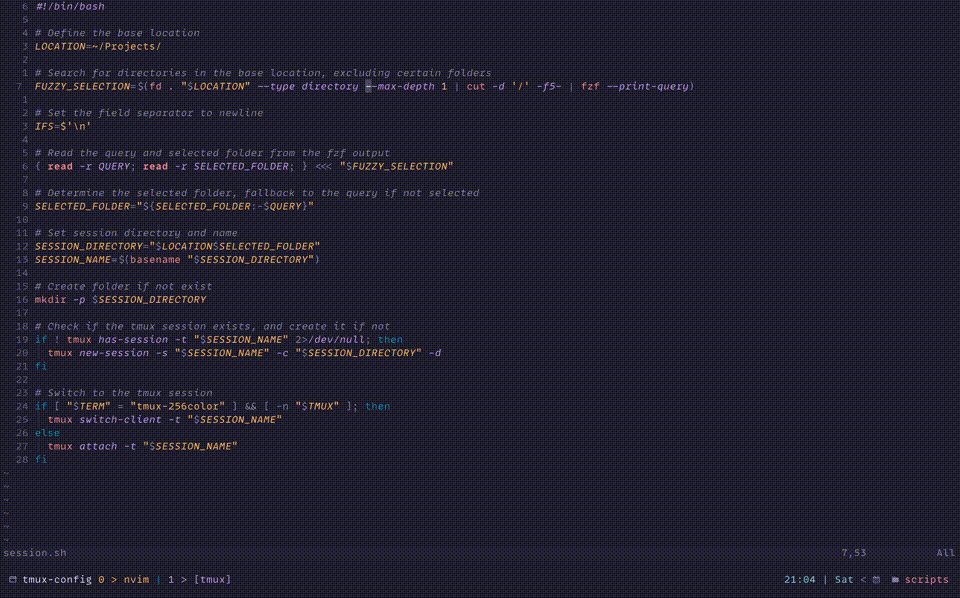Place cursor on the IFS=$'\n' line
Image resolution: width=960 pixels, height=598 pixels.
pyautogui.click(x=63, y=126)
